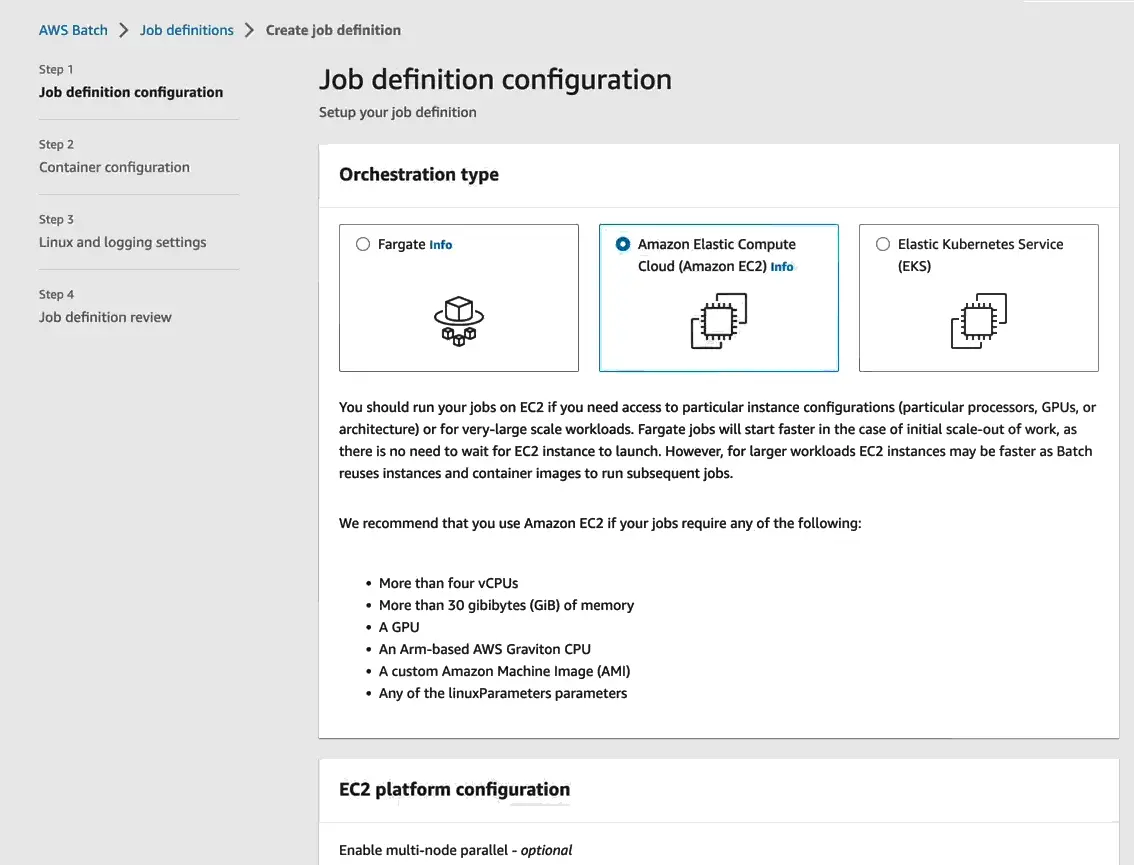Click the EC2 platform configuration heading

tap(454, 789)
